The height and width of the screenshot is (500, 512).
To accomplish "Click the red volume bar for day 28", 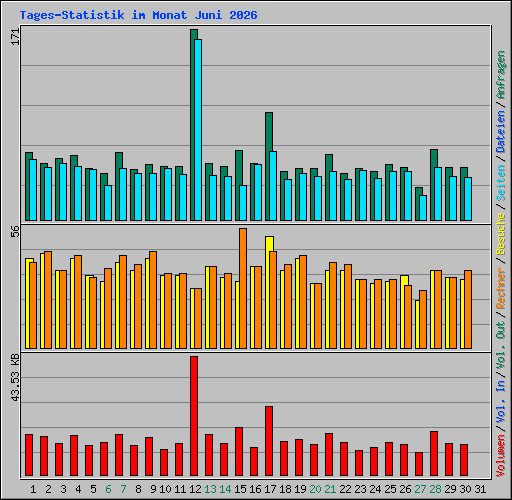I will pyautogui.click(x=434, y=453).
